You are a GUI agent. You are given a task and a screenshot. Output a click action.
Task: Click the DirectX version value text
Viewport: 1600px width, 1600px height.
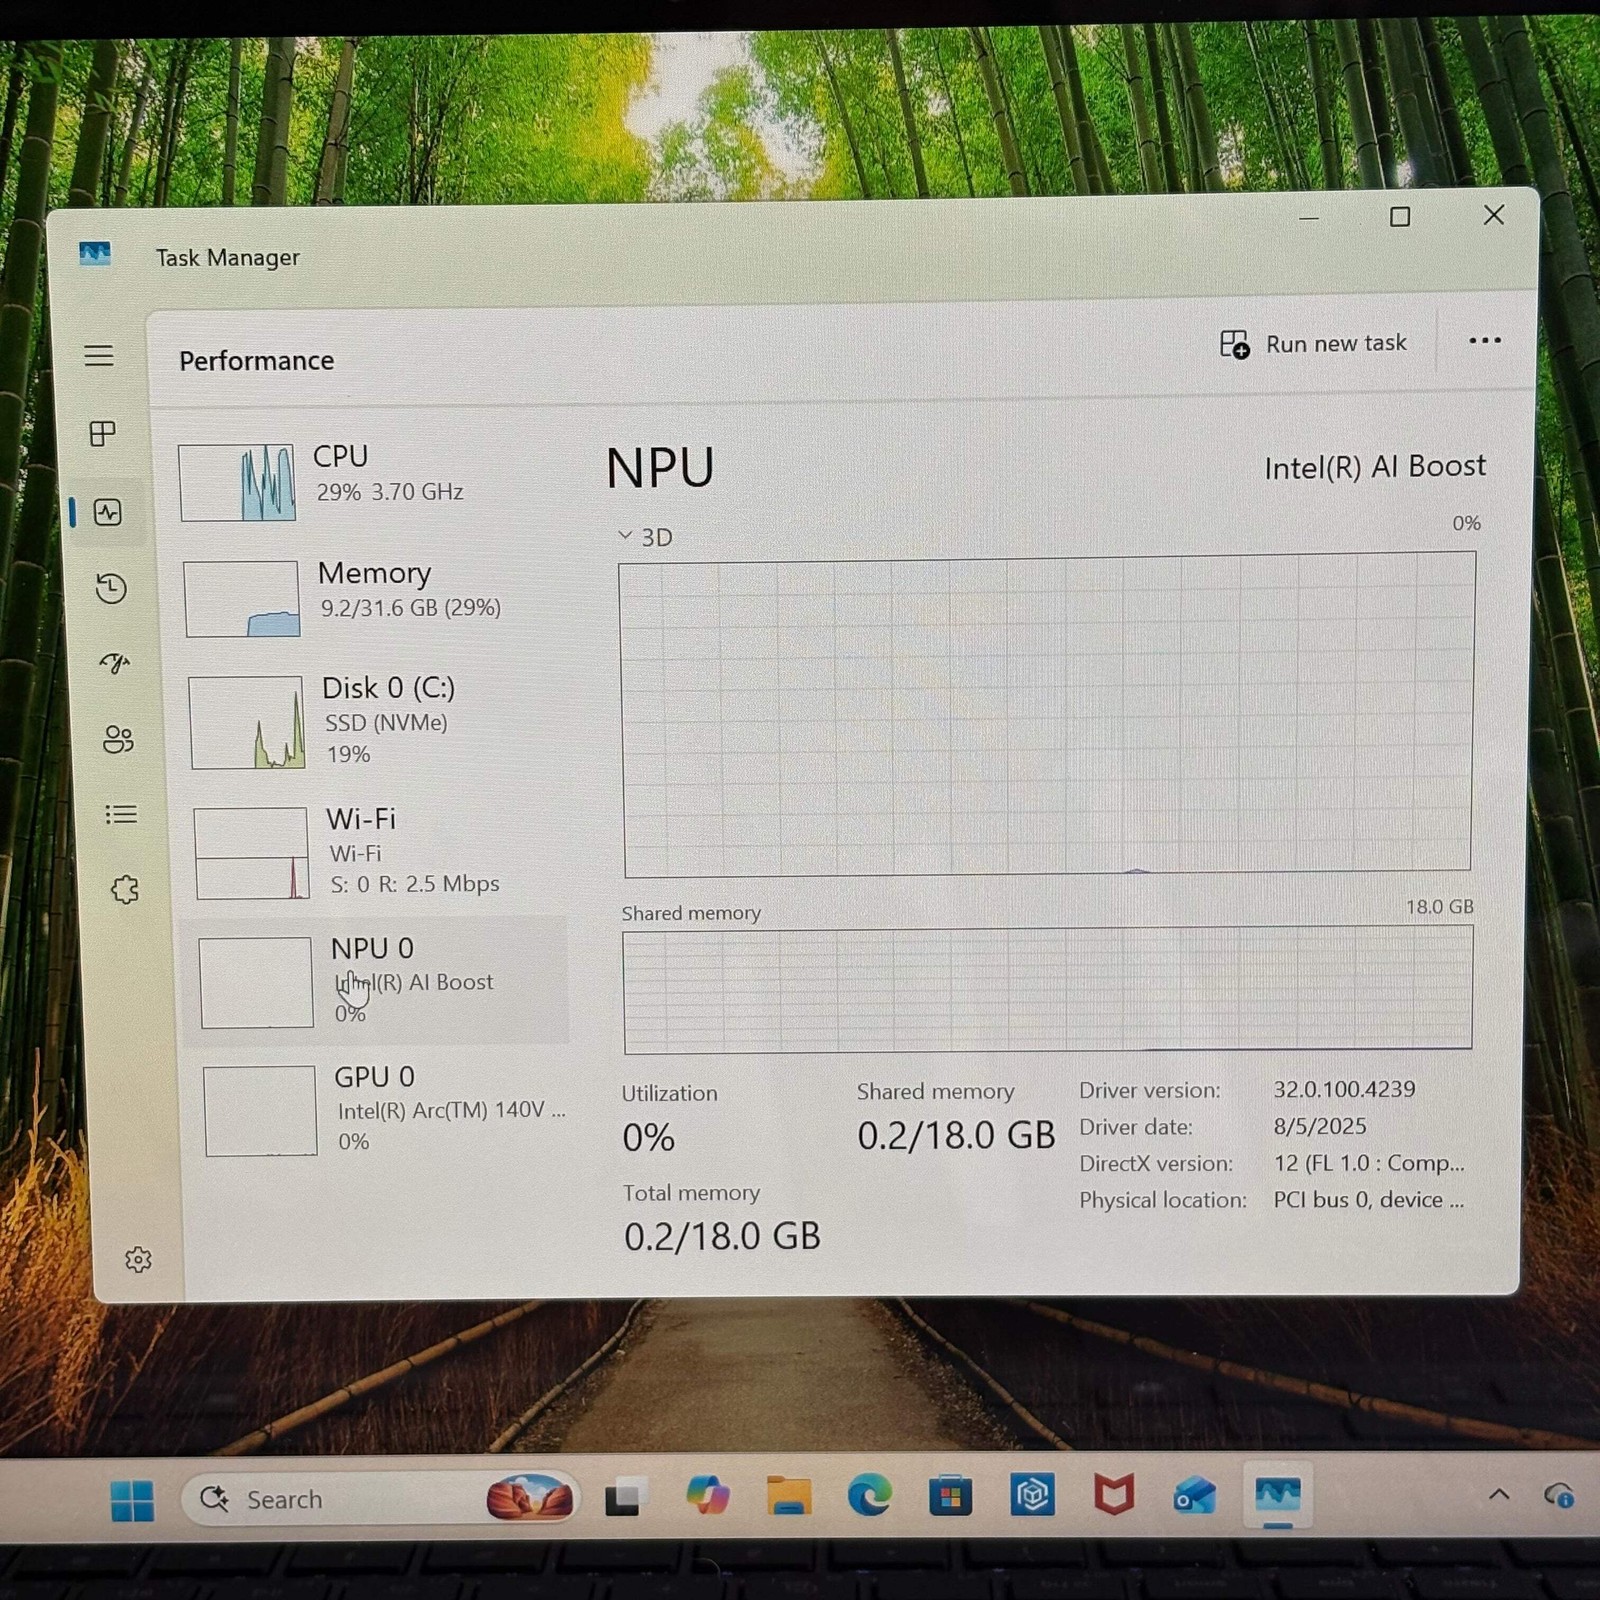(1368, 1163)
